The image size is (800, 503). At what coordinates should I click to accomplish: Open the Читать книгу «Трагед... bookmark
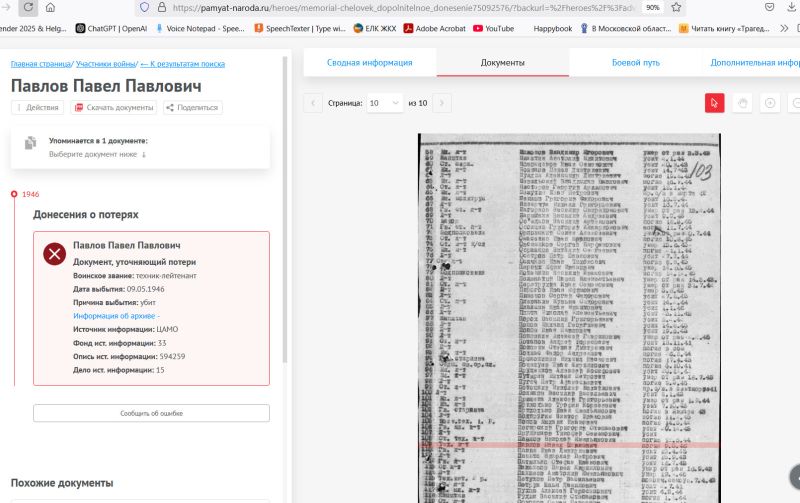tap(724, 29)
